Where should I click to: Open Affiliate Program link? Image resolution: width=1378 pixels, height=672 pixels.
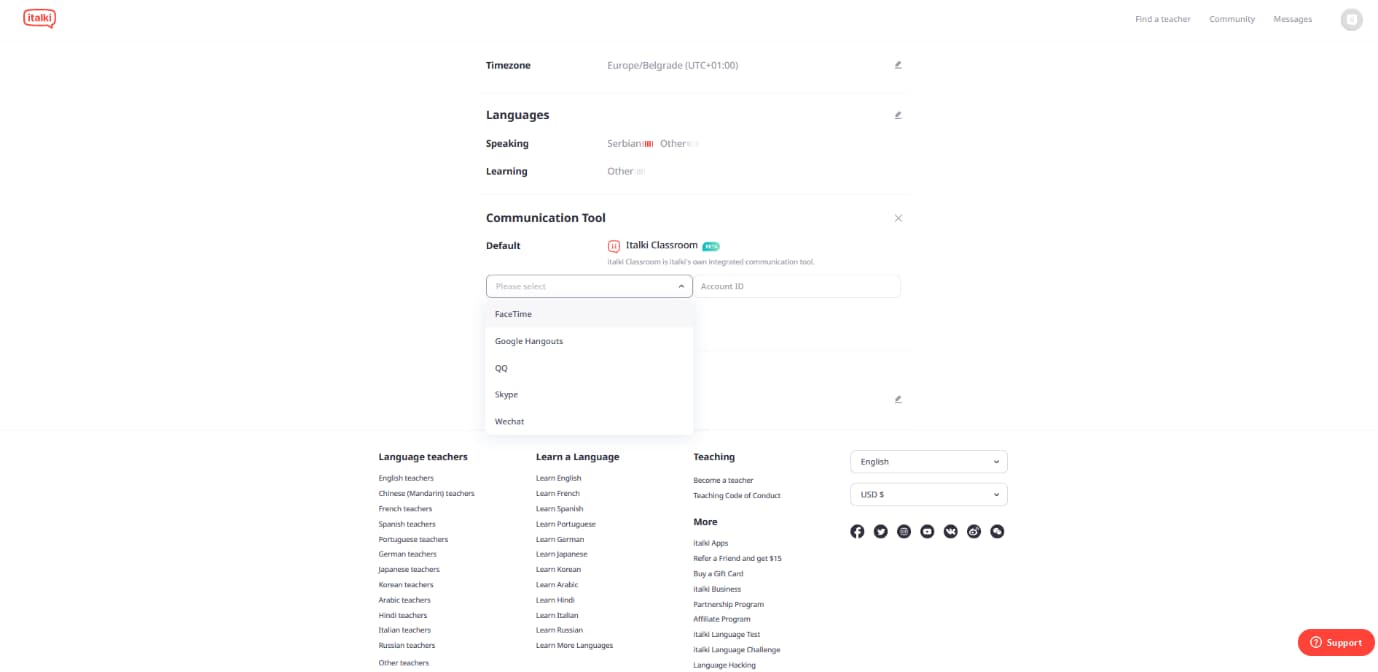722,619
